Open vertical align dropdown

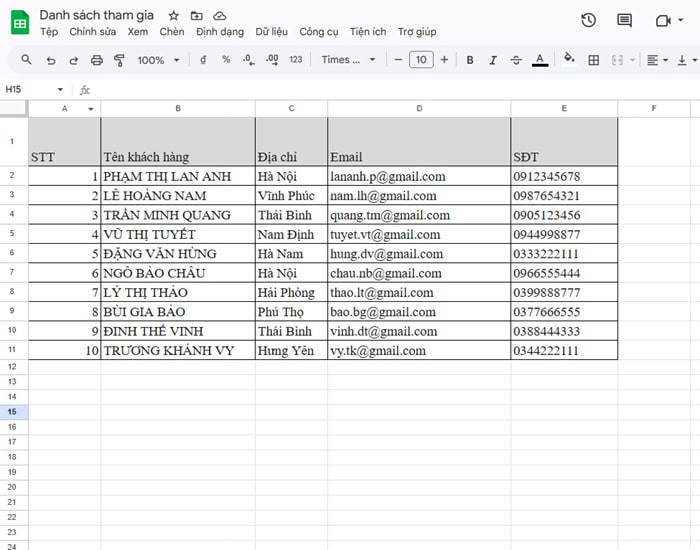point(687,60)
